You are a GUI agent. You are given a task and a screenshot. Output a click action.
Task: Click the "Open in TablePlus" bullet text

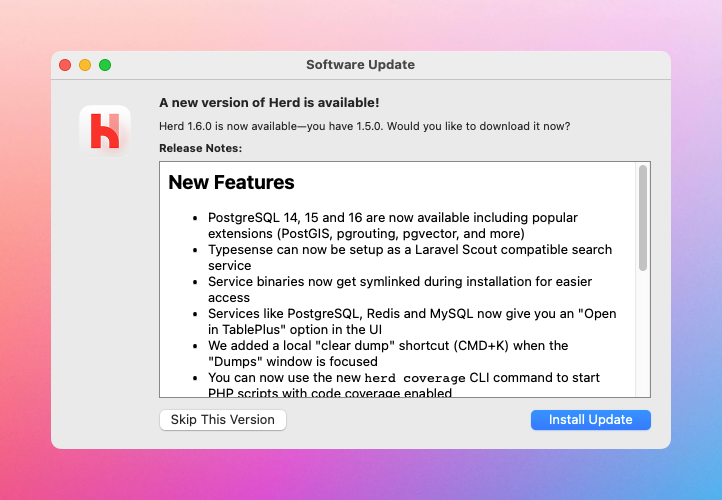click(x=412, y=321)
